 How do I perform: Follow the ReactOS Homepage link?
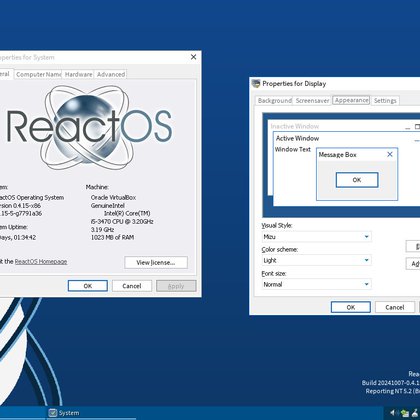pos(41,262)
